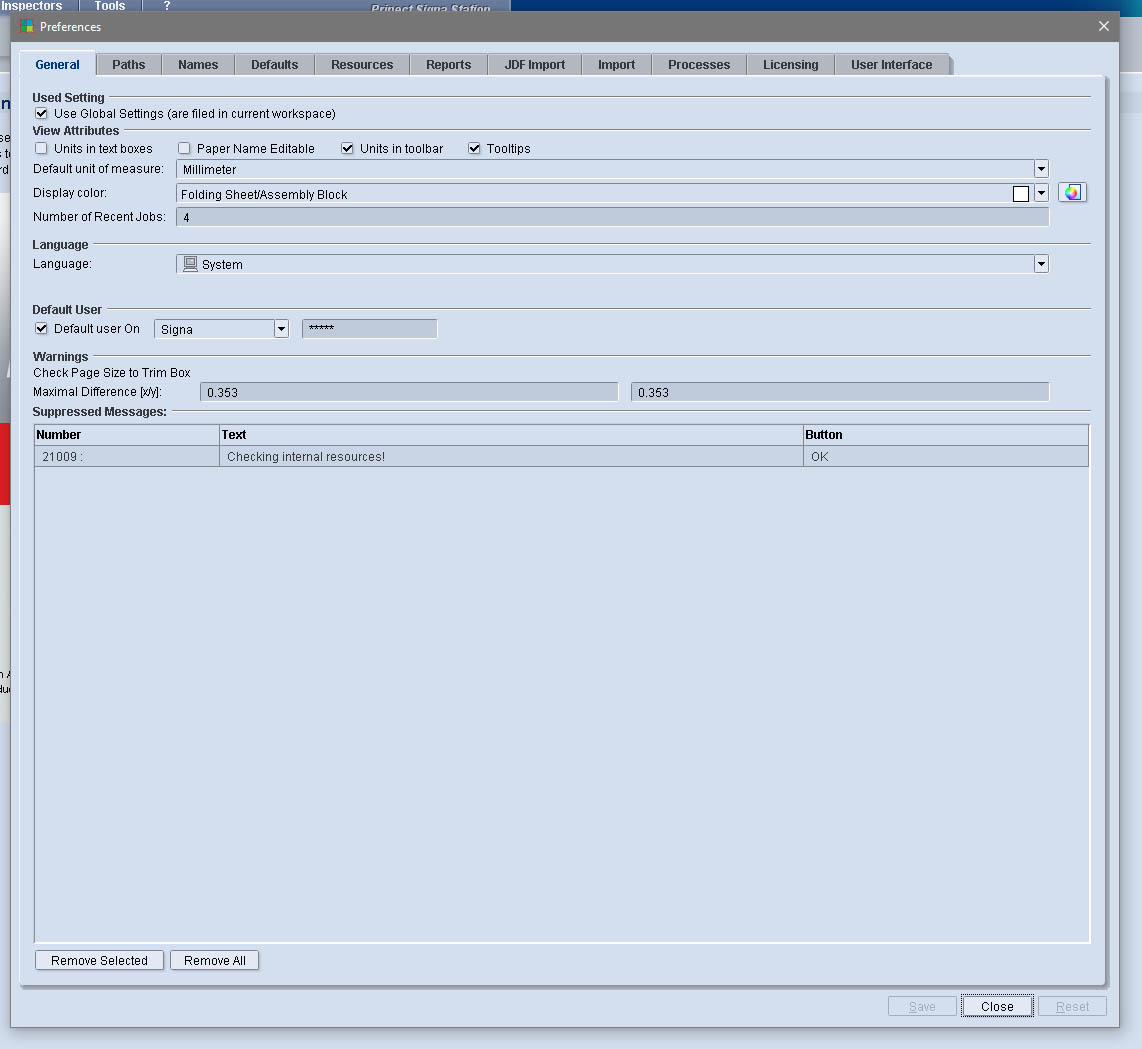Open the Import tab
Screen dimensions: 1142x1049
coord(616,65)
